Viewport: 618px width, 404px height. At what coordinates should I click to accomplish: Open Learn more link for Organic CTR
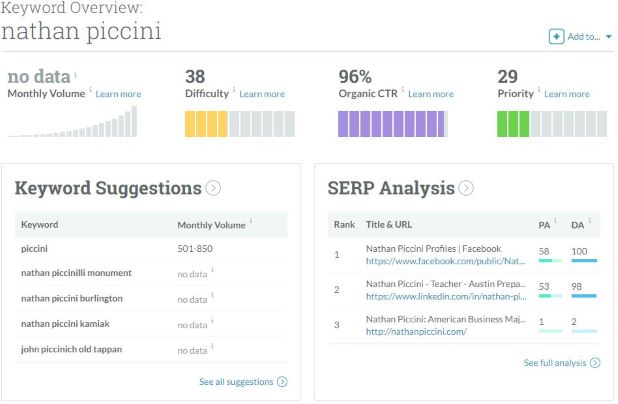click(431, 94)
